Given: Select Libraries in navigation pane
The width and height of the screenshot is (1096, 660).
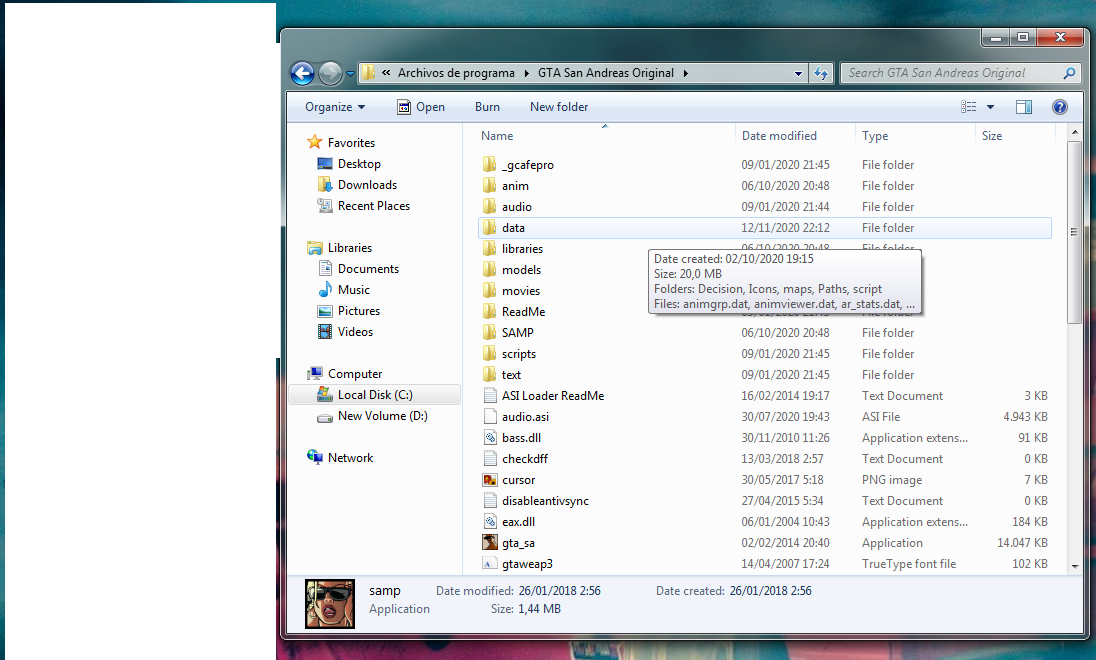Looking at the screenshot, I should (349, 248).
